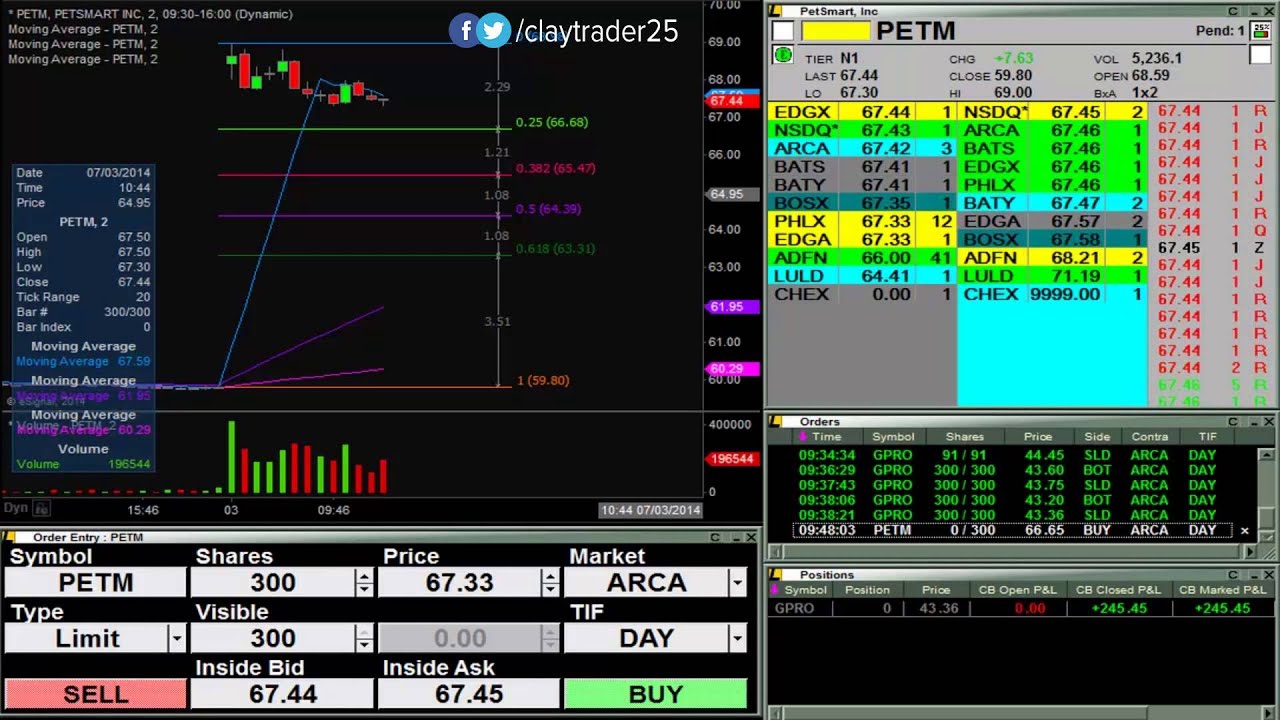Click the Inside Bid value 67.44
The image size is (1280, 720).
[282, 694]
